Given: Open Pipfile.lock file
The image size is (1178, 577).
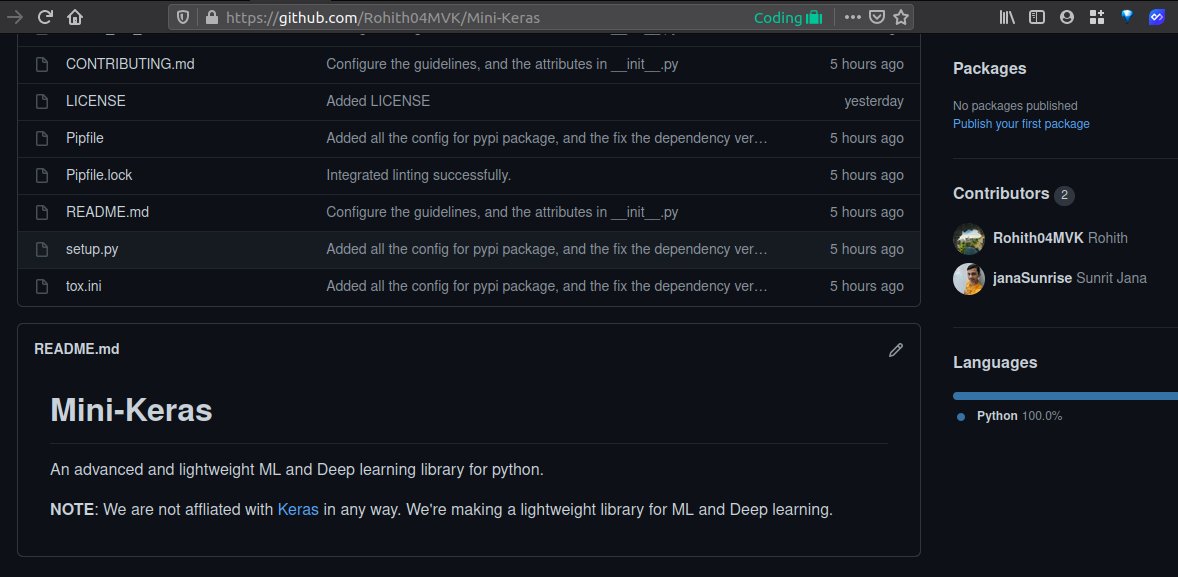Looking at the screenshot, I should pos(99,175).
